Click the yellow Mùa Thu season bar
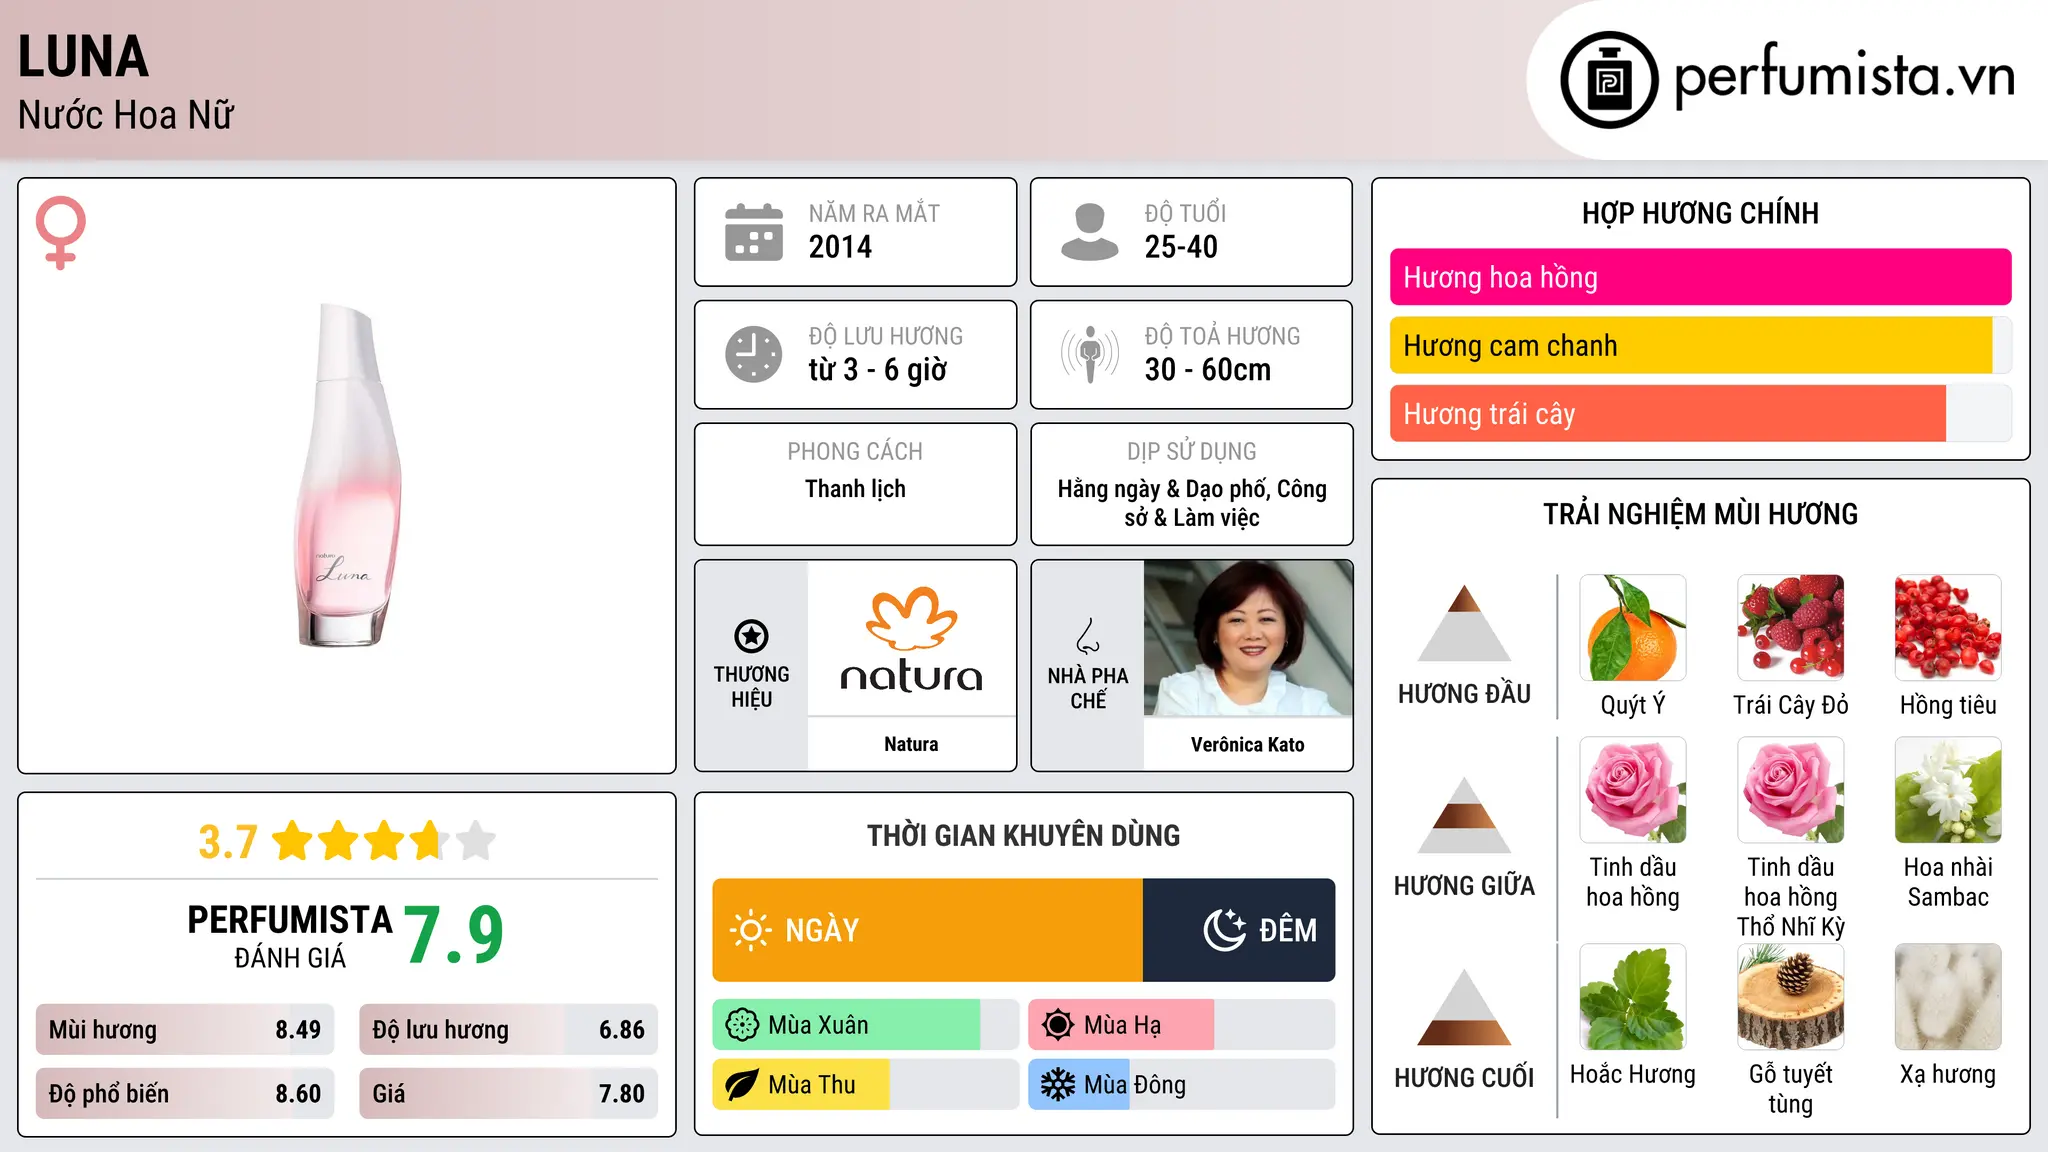This screenshot has width=2048, height=1152. coord(801,1085)
